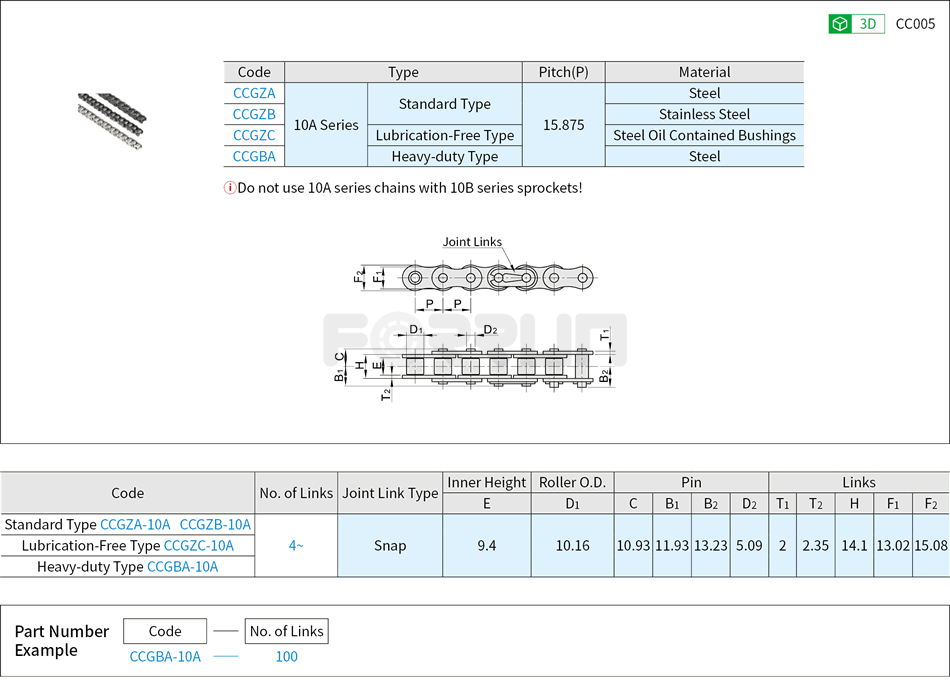Click CCGBA-10A in part number example
Image resolution: width=950 pixels, height=680 pixels.
tap(165, 656)
